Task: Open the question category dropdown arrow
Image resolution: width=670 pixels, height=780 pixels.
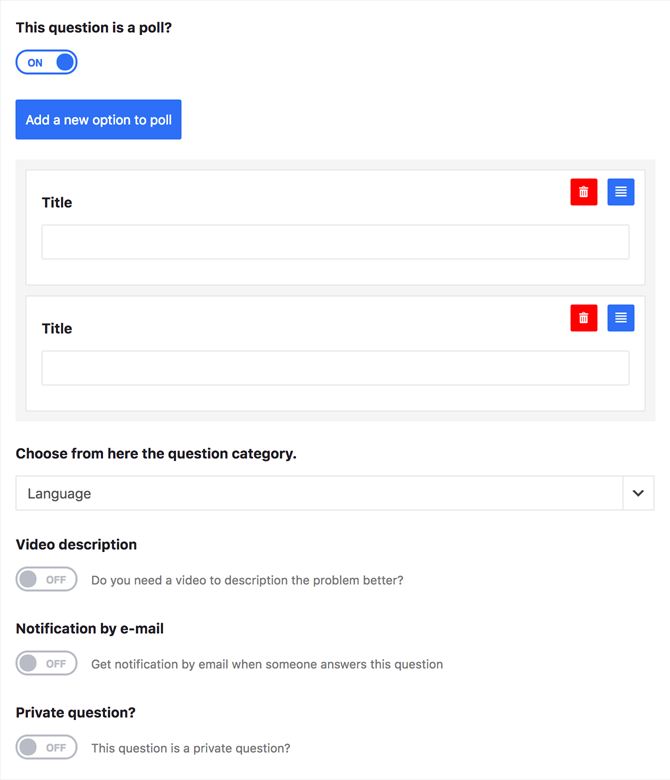Action: [x=638, y=493]
